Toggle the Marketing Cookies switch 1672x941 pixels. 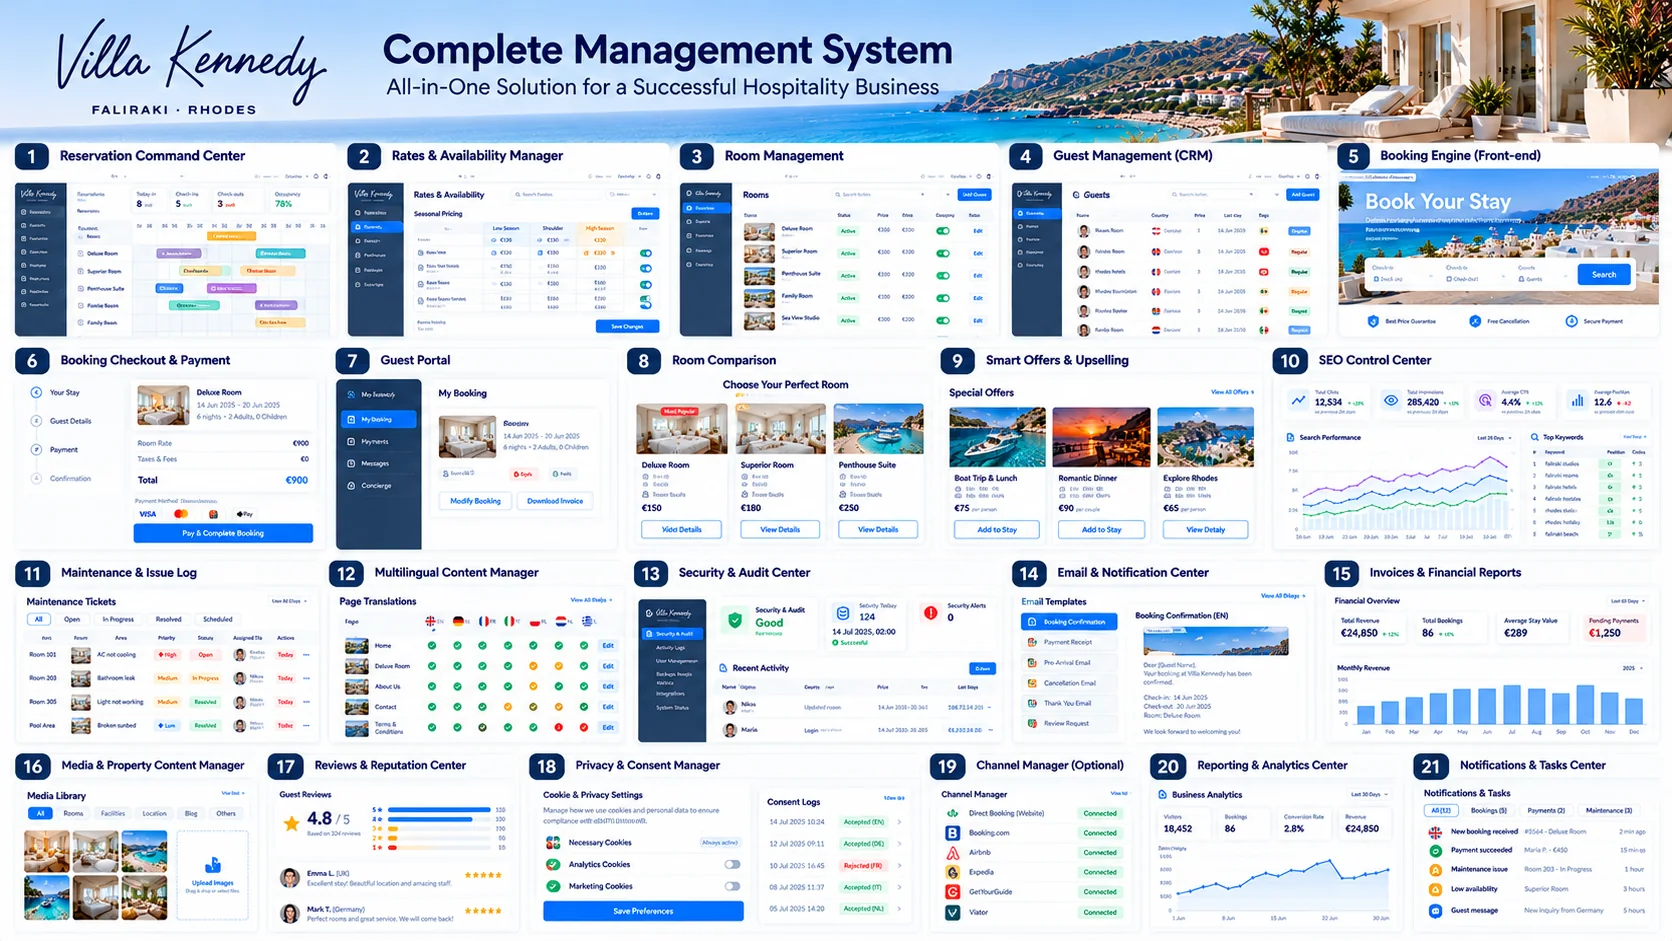[x=733, y=886]
